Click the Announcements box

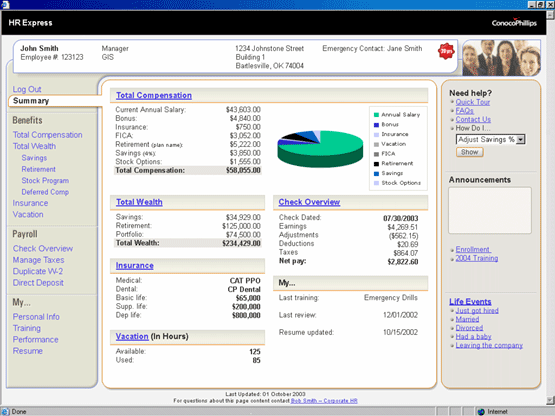pyautogui.click(x=490, y=210)
